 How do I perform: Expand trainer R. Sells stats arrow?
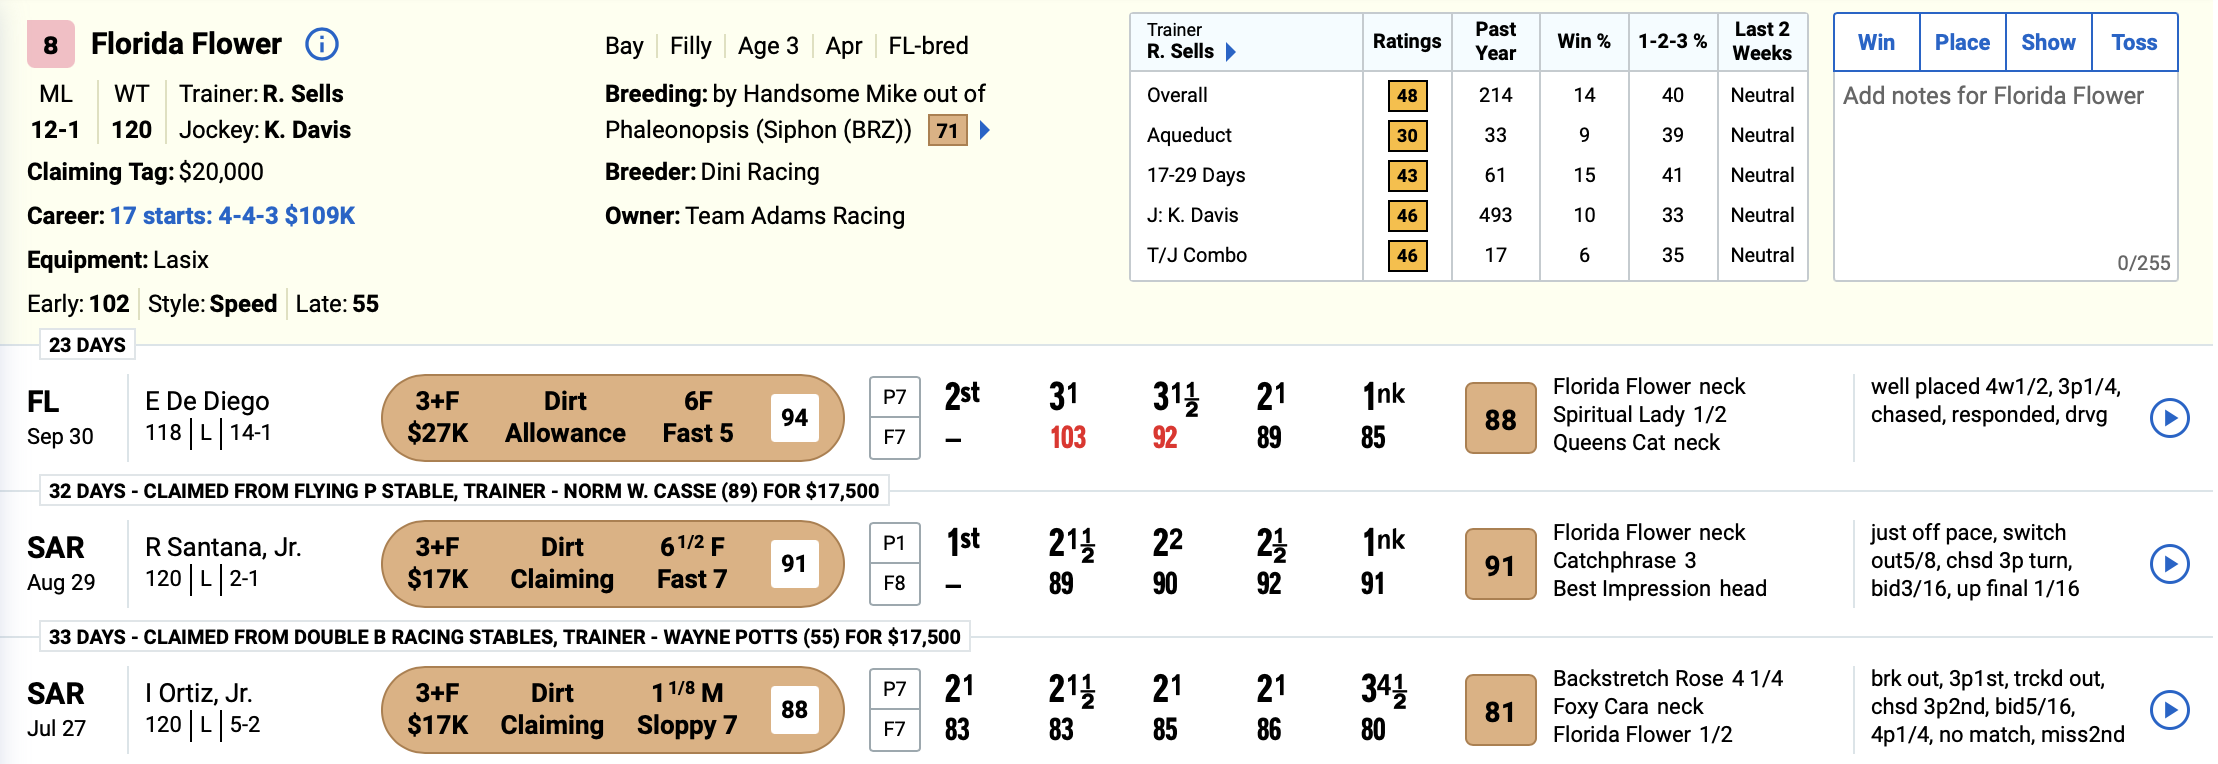point(1231,52)
